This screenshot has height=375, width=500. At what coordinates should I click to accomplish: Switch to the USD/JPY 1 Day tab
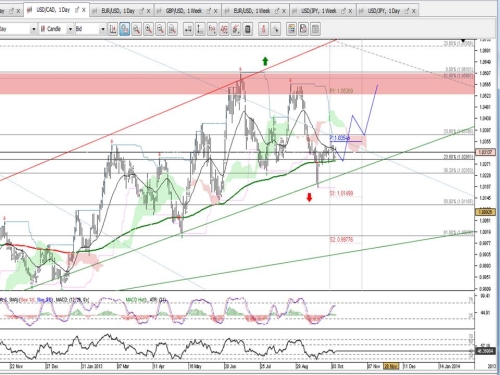coord(384,11)
